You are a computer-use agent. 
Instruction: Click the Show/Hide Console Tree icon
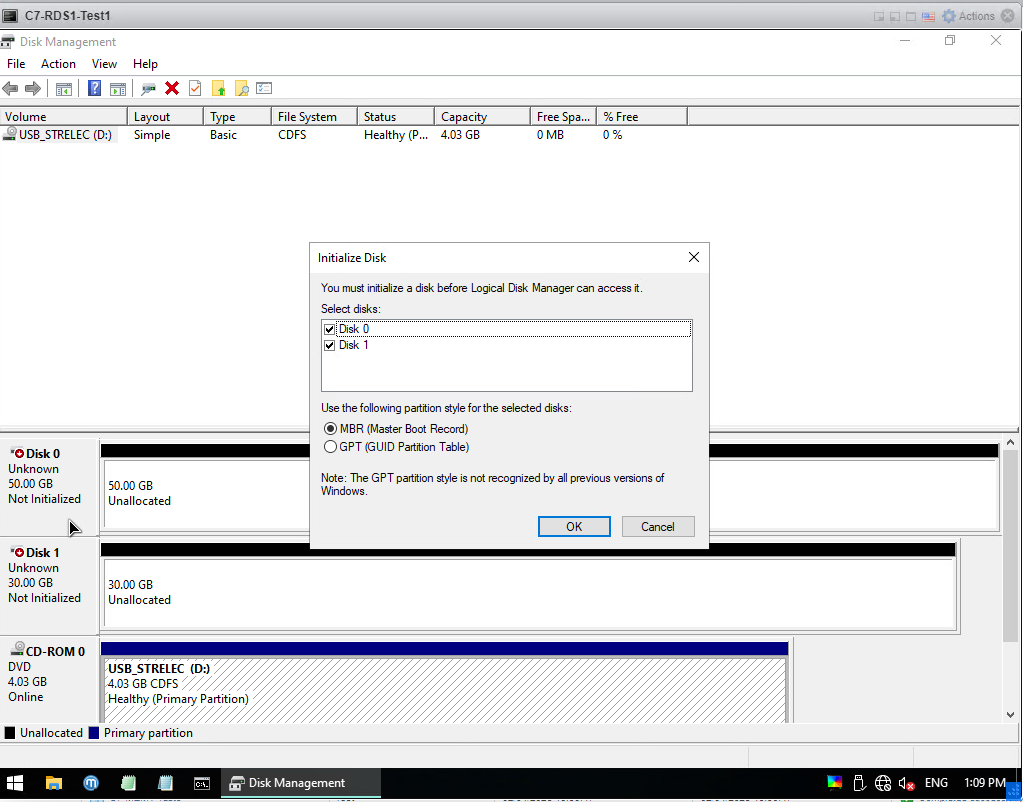click(63, 88)
